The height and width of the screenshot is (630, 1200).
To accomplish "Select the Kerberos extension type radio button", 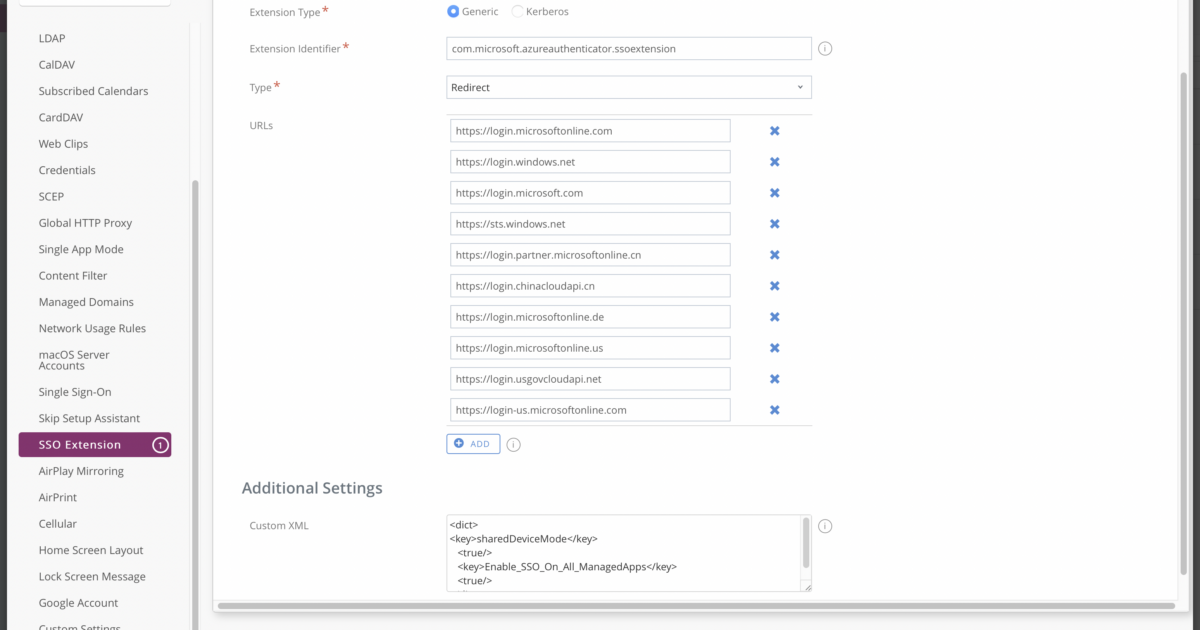I will [517, 11].
